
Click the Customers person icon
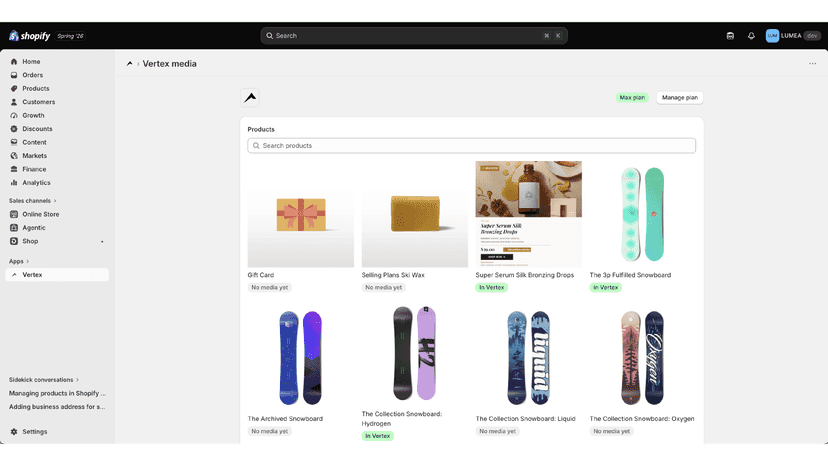pos(14,102)
